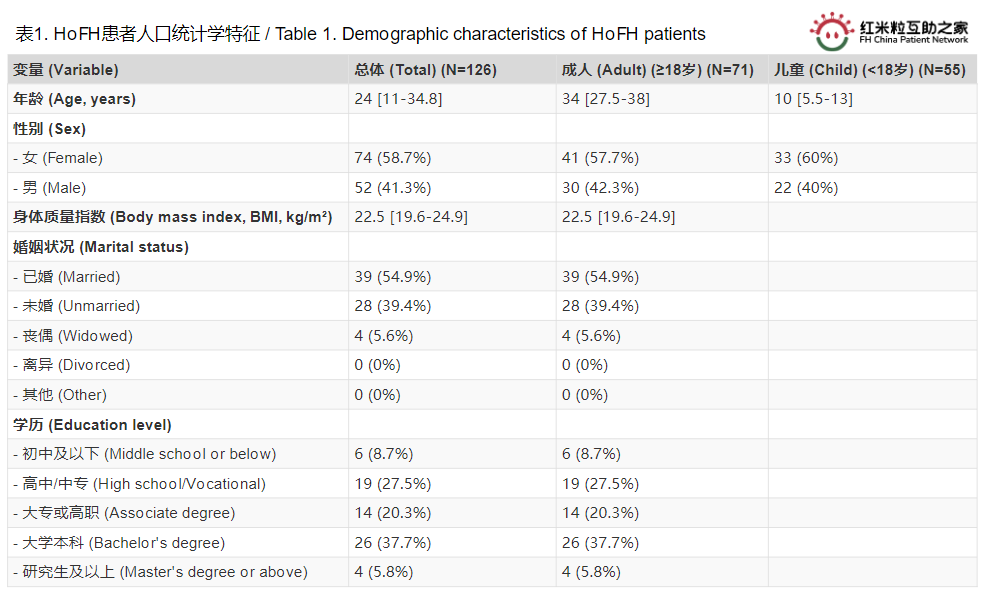Screen dimensions: 983x591
Task: Click the Widowed row label
Action: (73, 335)
